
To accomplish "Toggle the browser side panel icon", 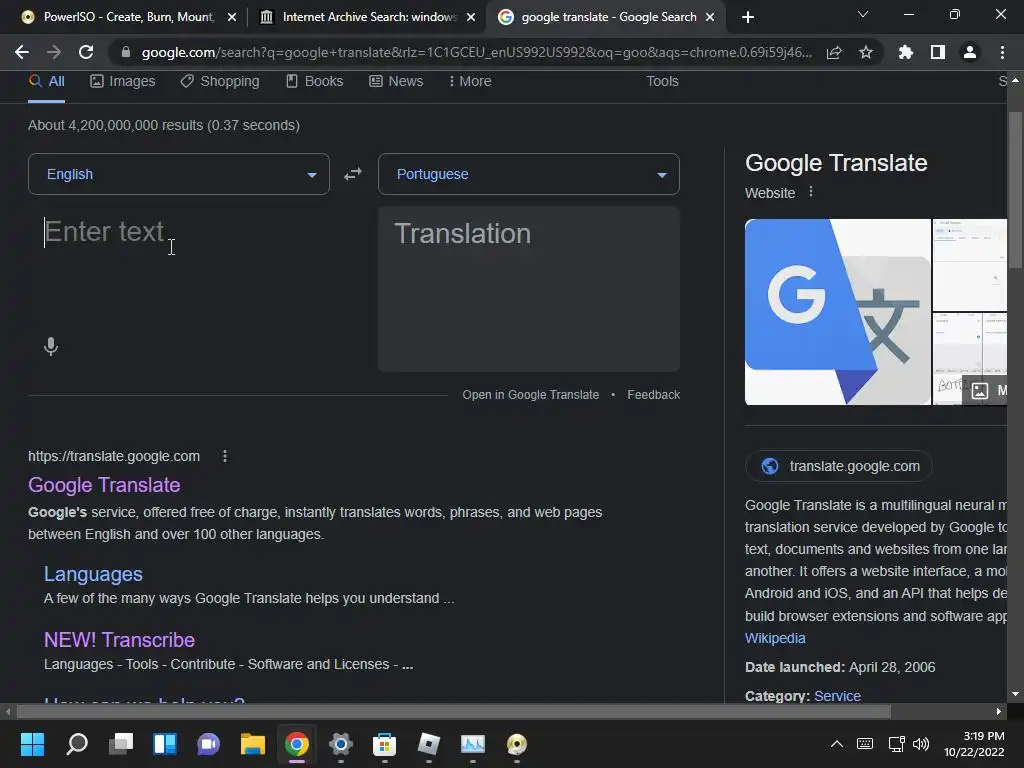I will click(x=938, y=52).
